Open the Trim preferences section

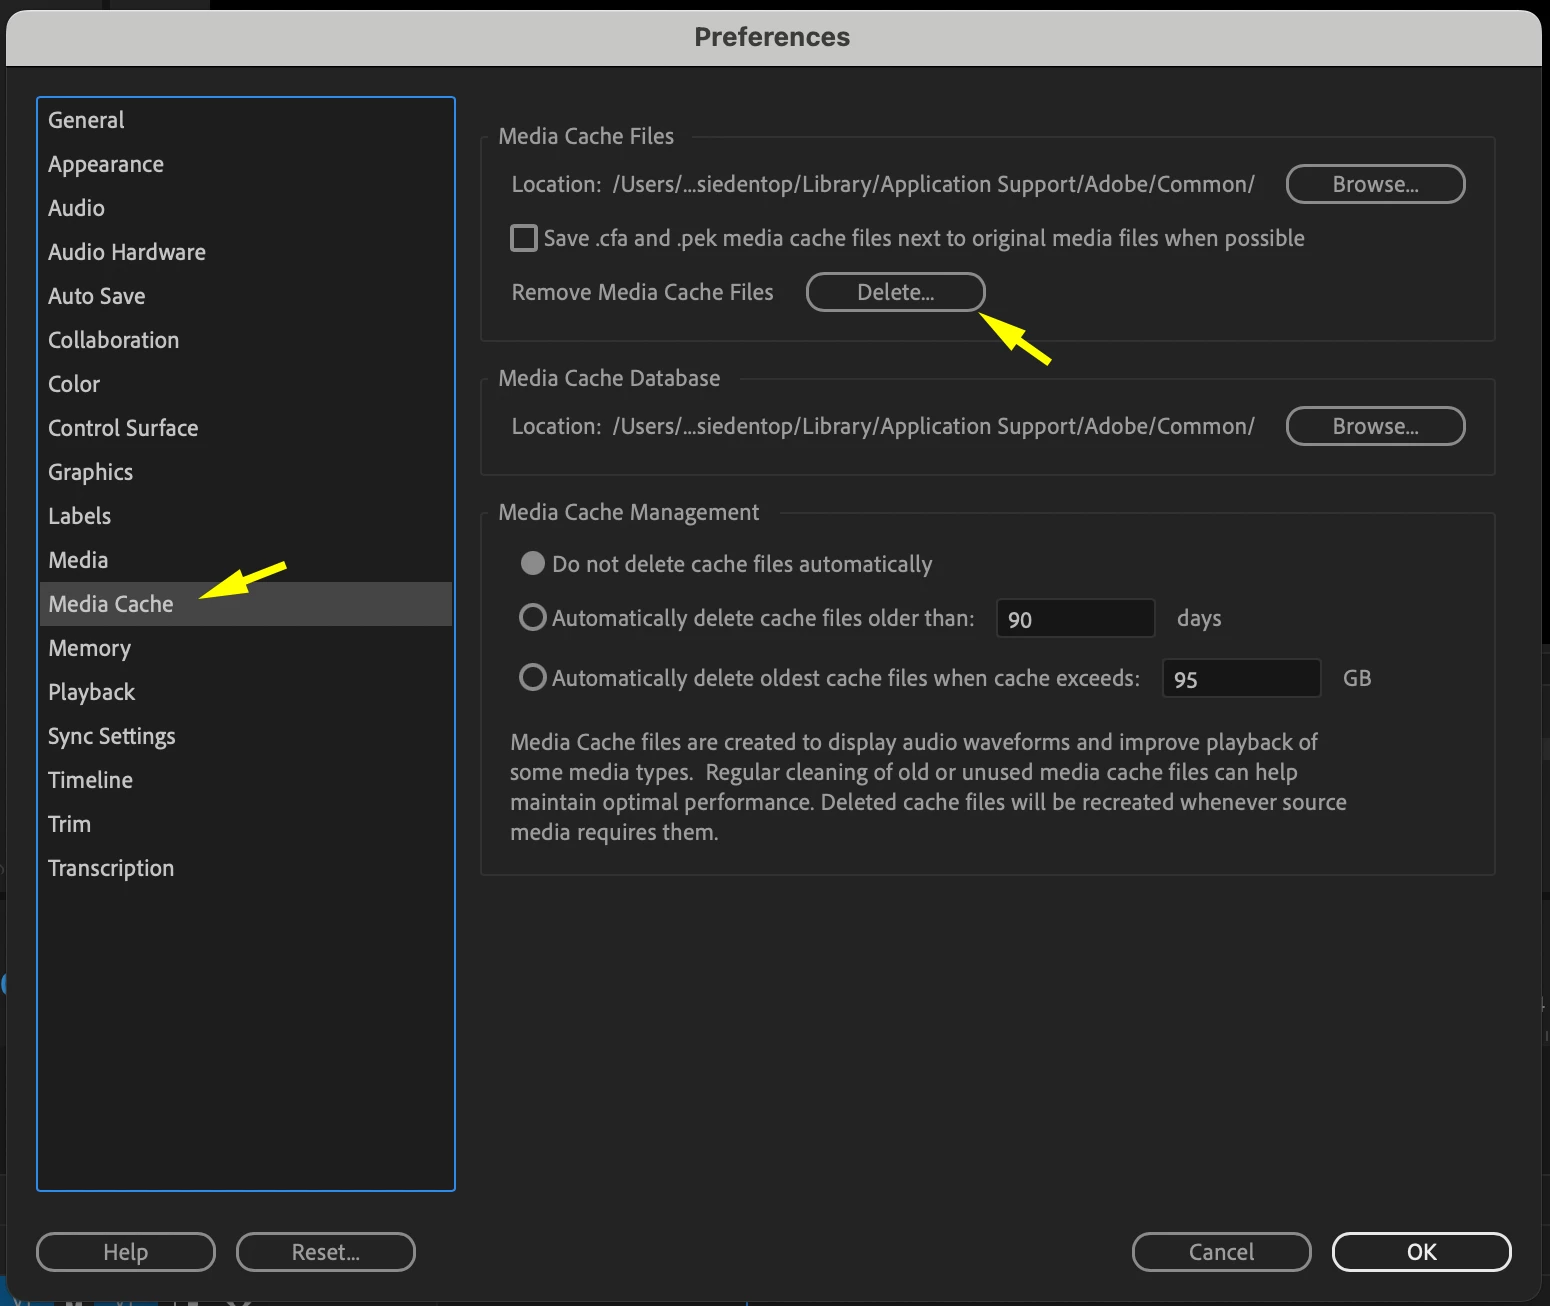click(x=245, y=824)
